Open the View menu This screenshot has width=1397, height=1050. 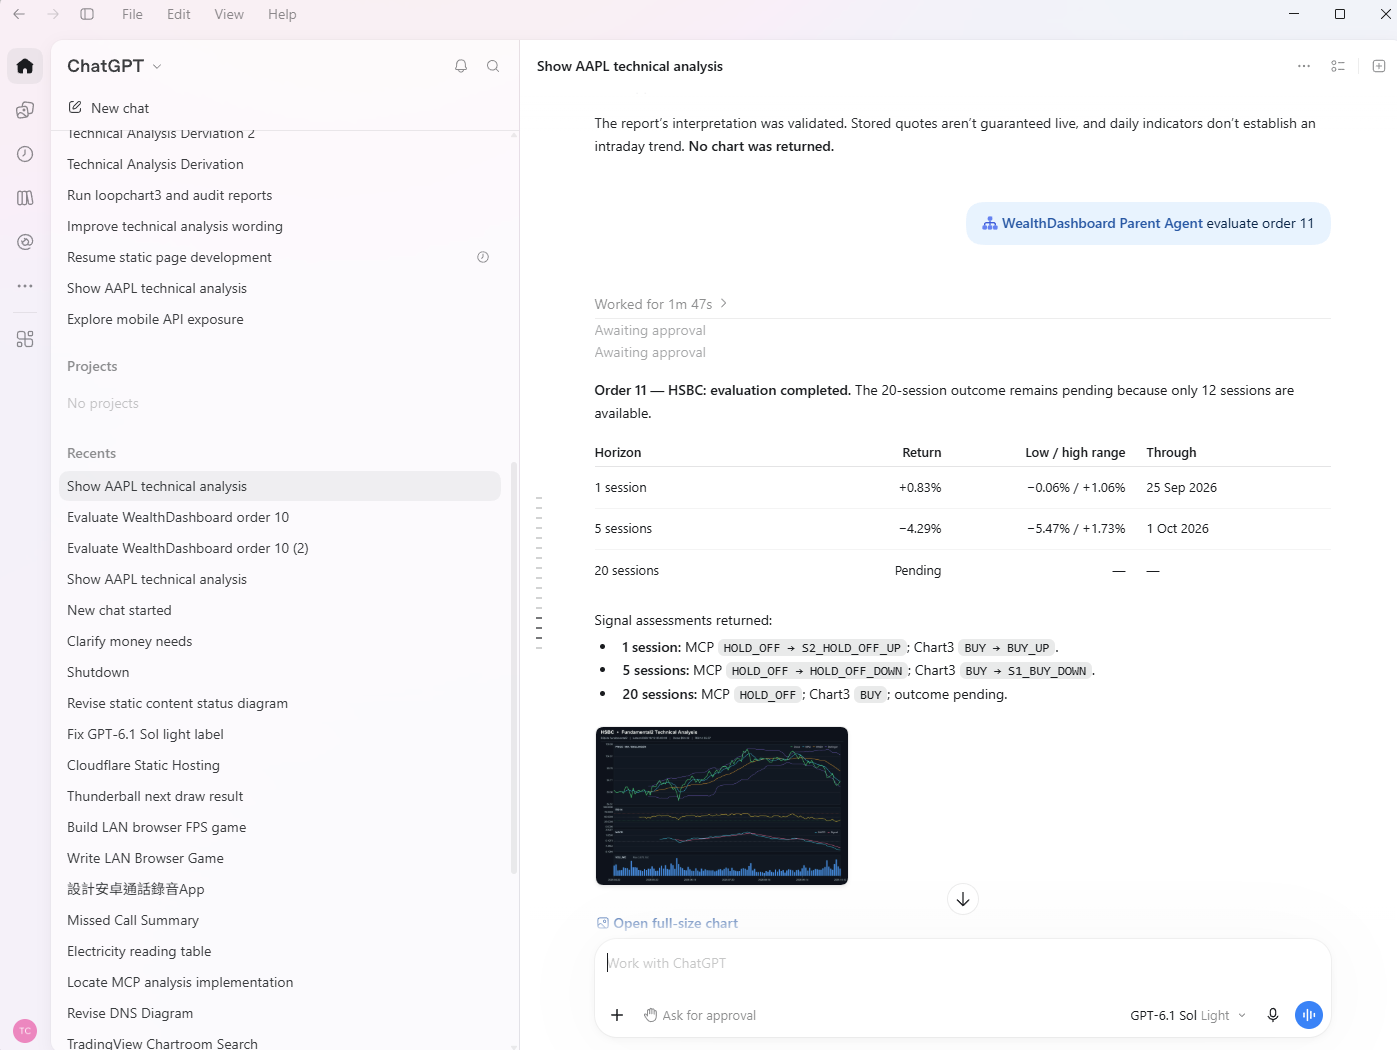[x=229, y=14]
